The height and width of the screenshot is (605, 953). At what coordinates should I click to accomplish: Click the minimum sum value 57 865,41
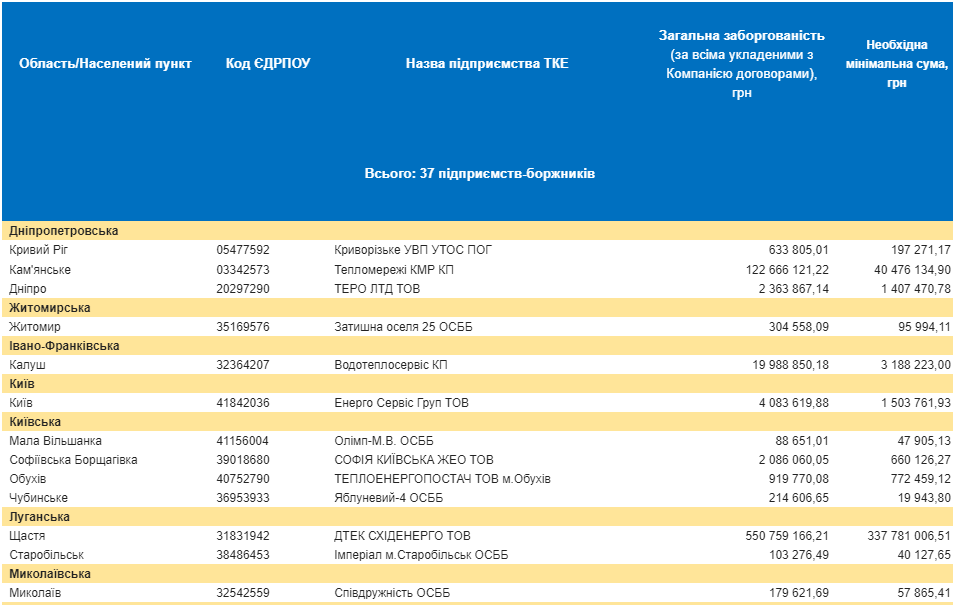point(915,593)
